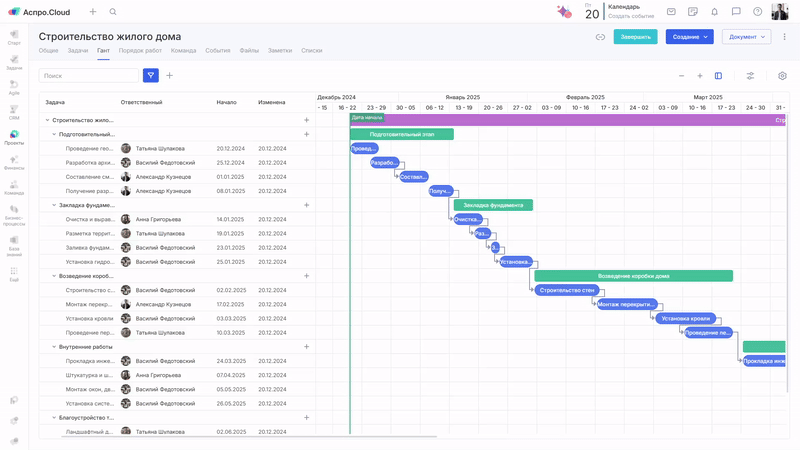The image size is (800, 450).
Task: Open the help question mark icon
Action: tap(758, 12)
